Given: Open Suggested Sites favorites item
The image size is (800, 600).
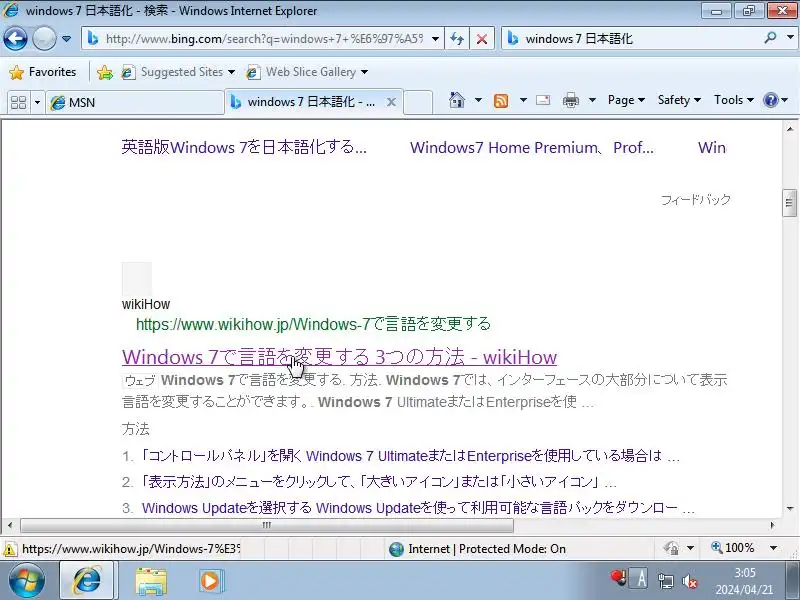Looking at the screenshot, I should coord(179,72).
